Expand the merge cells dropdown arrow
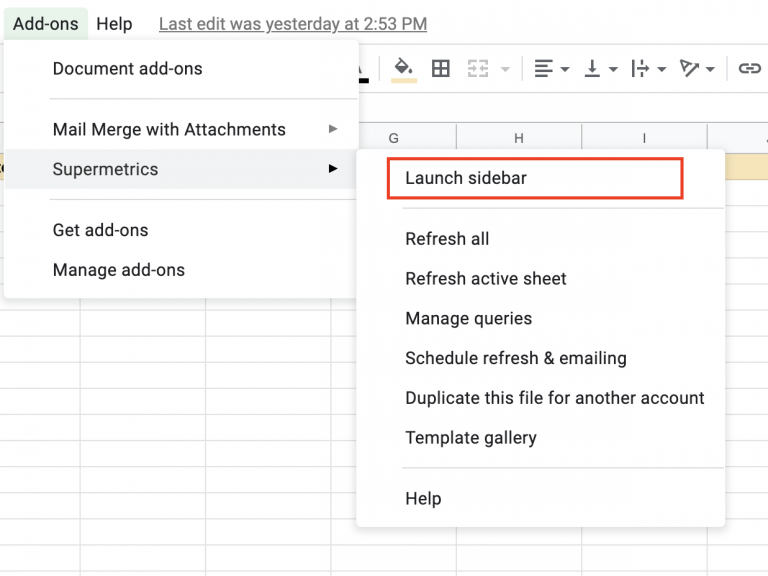 point(505,69)
